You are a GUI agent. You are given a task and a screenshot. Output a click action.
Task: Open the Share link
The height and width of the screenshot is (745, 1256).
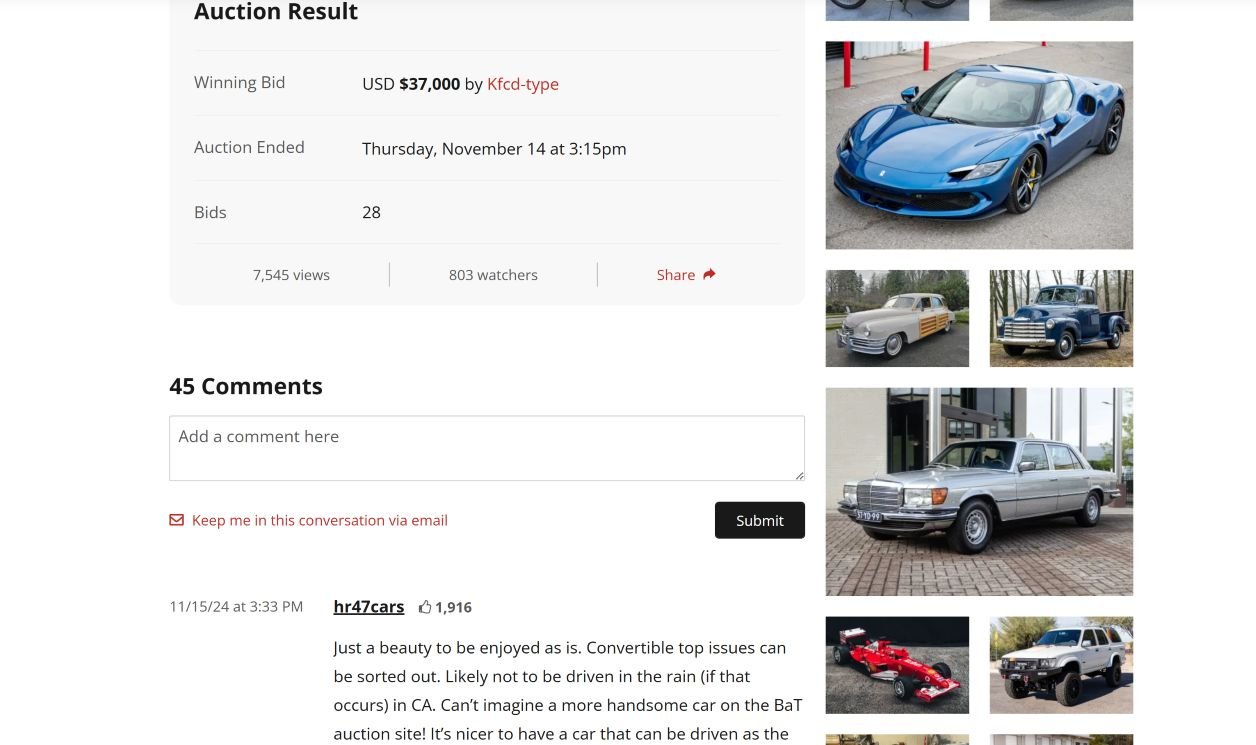coord(686,274)
